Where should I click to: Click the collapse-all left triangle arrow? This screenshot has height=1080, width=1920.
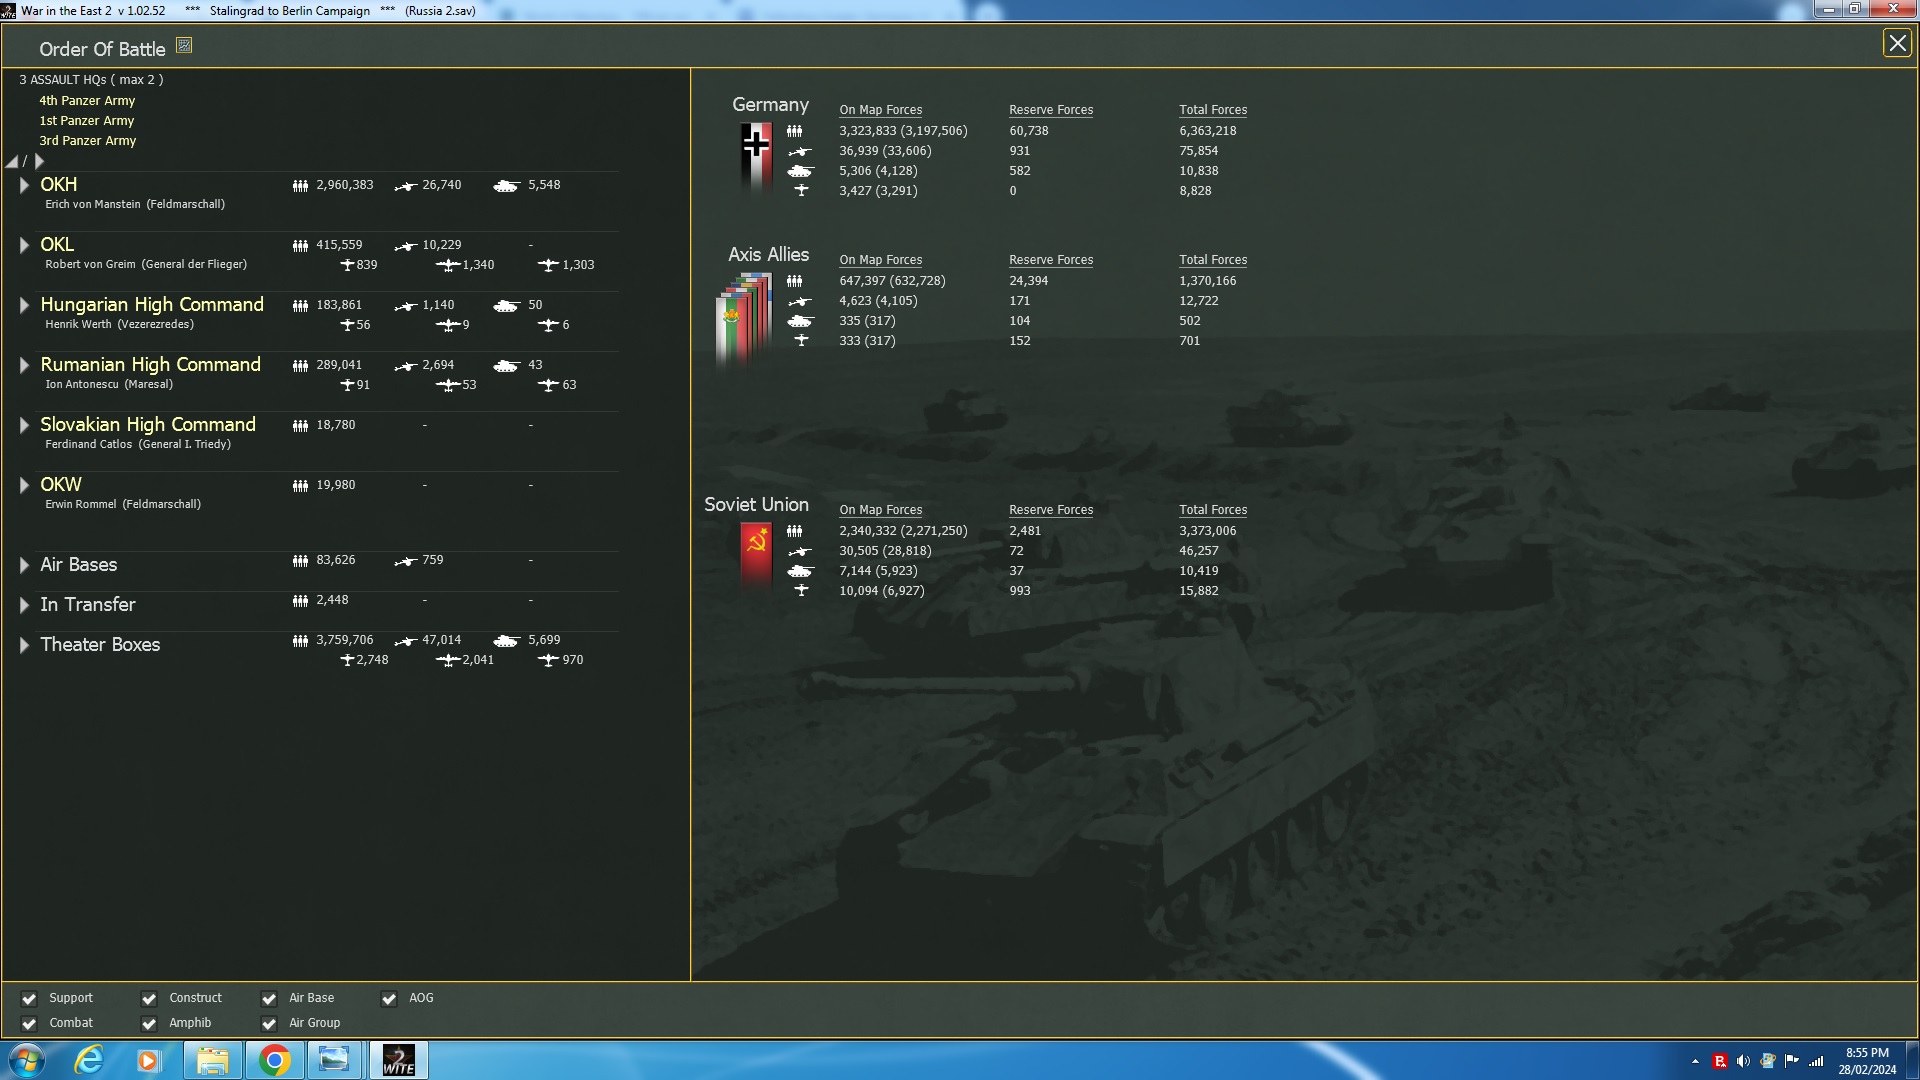click(12, 162)
